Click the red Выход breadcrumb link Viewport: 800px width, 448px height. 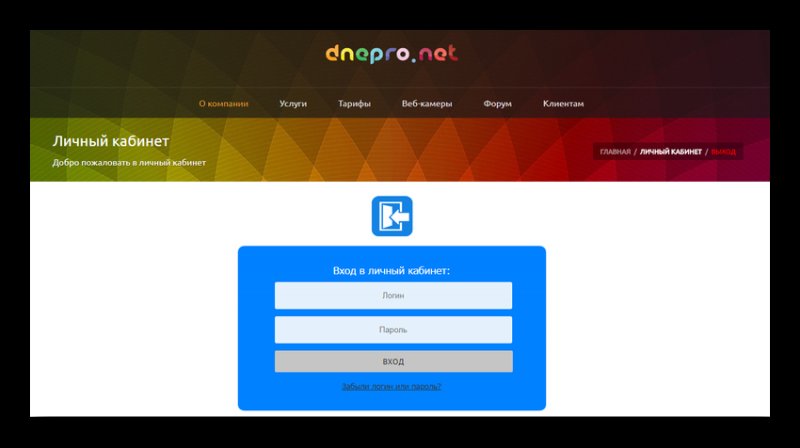coord(723,152)
